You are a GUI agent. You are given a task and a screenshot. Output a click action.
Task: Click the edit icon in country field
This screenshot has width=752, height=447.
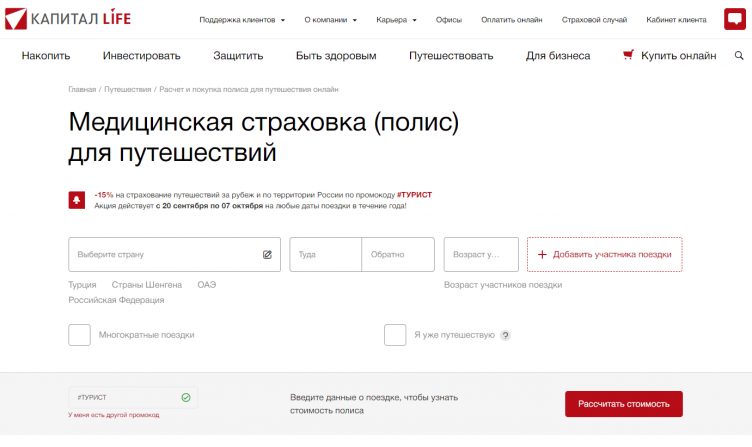click(267, 255)
